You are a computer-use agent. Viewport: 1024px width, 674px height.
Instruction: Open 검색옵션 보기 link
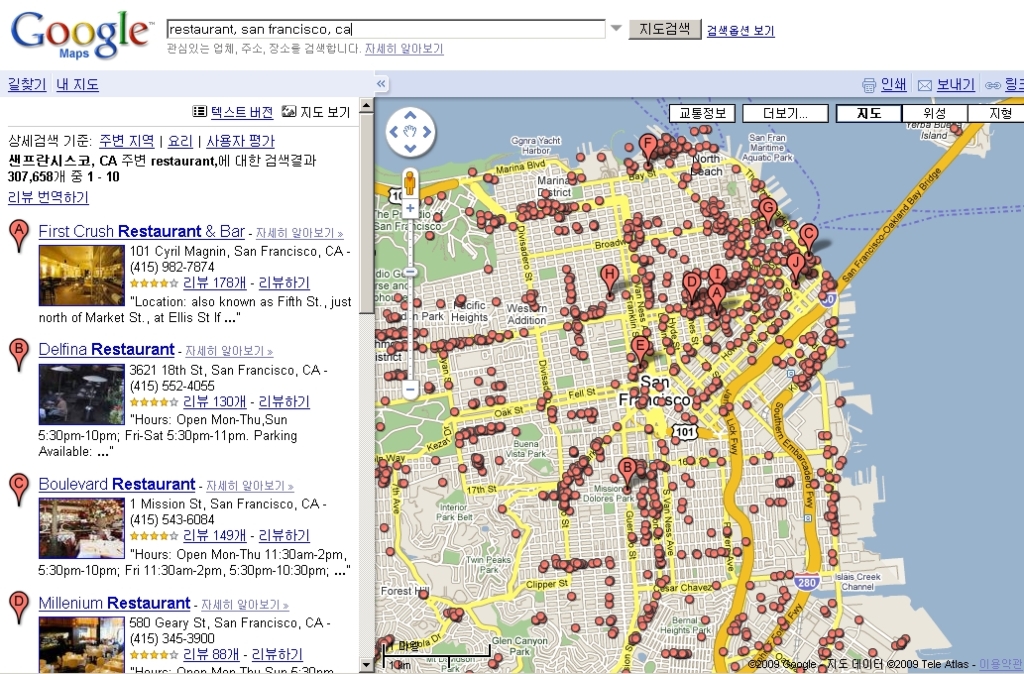tap(741, 31)
